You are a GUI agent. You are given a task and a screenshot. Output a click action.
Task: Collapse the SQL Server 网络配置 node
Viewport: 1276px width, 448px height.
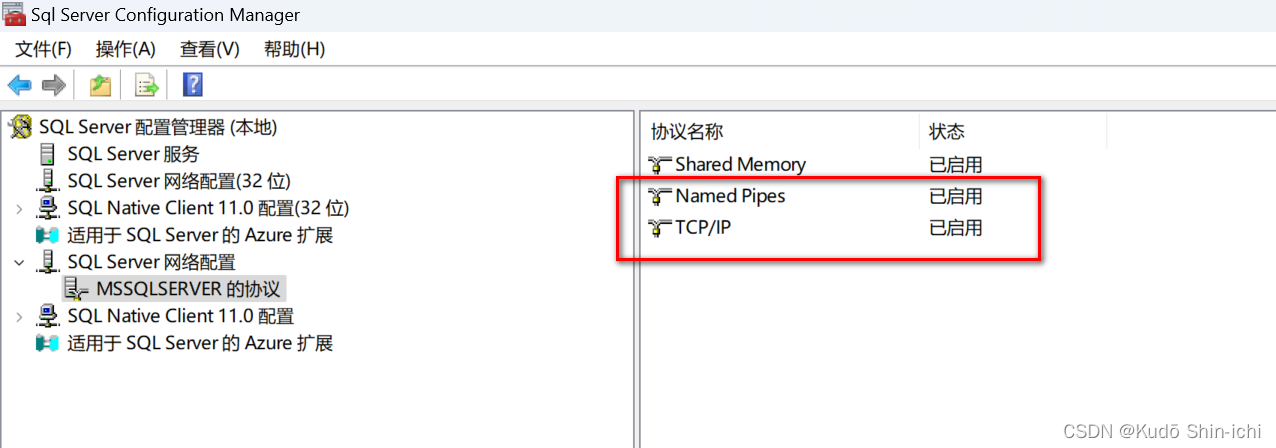point(19,262)
